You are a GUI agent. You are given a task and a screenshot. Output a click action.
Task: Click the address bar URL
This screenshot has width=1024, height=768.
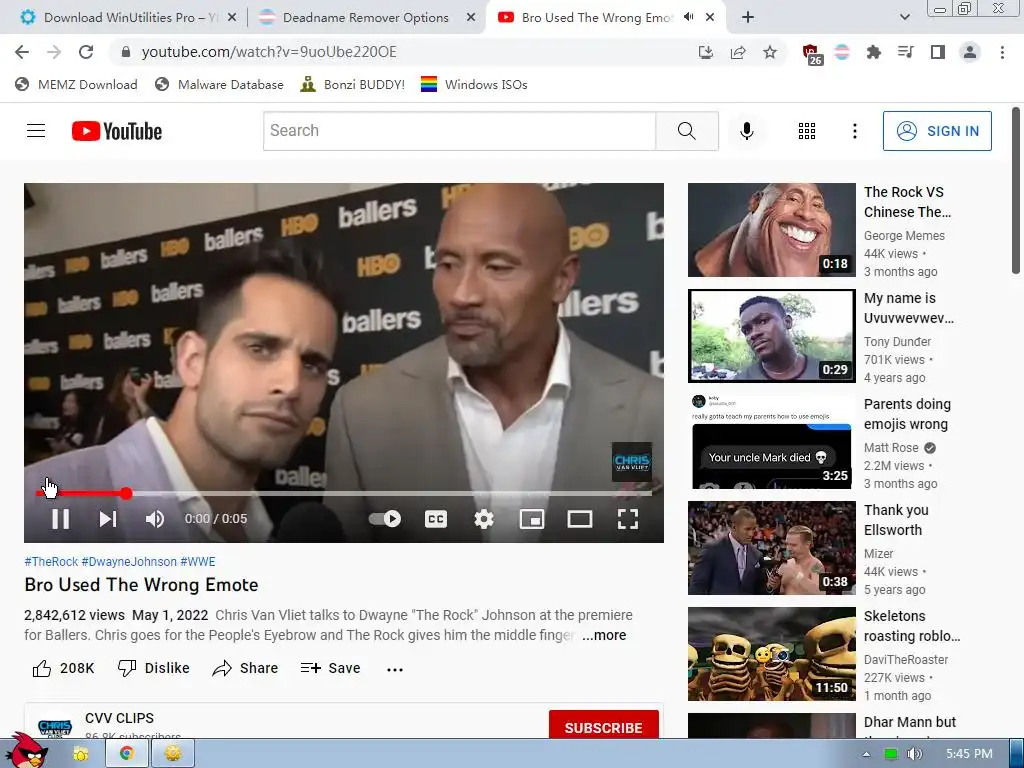point(269,52)
